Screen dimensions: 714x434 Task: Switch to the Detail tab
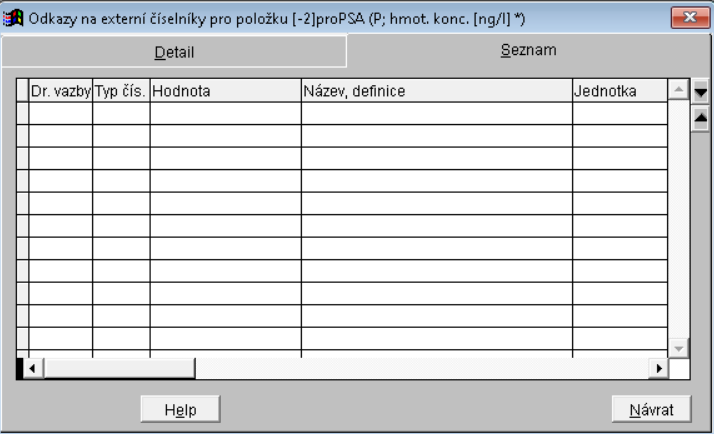click(x=173, y=52)
